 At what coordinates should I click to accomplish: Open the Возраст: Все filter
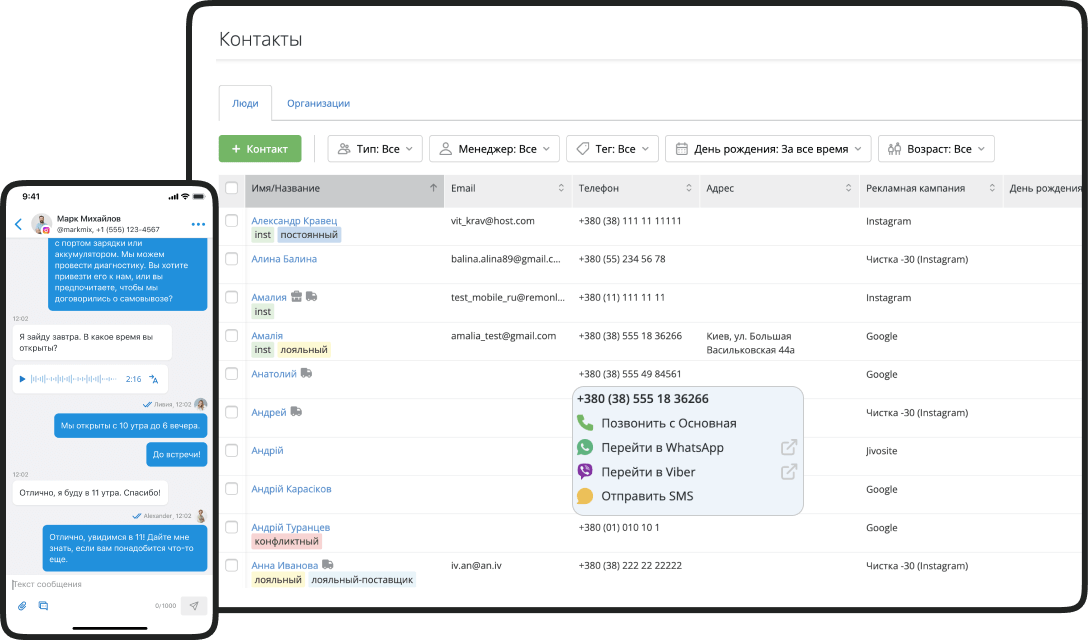coord(936,148)
